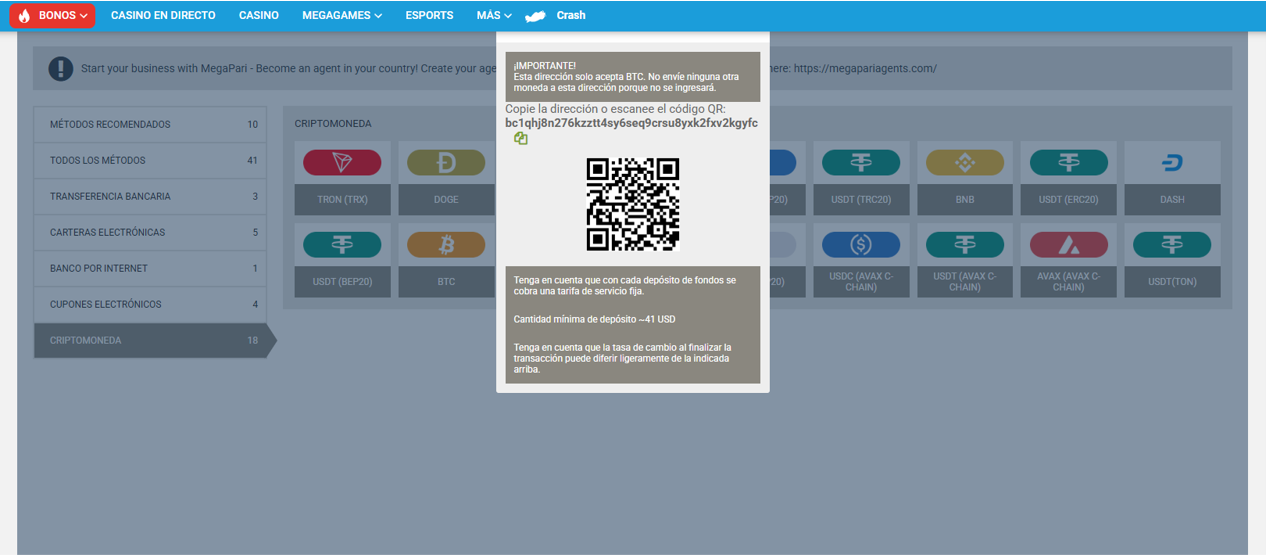Click the CRIPTOMONEDA section heading

(x=333, y=124)
